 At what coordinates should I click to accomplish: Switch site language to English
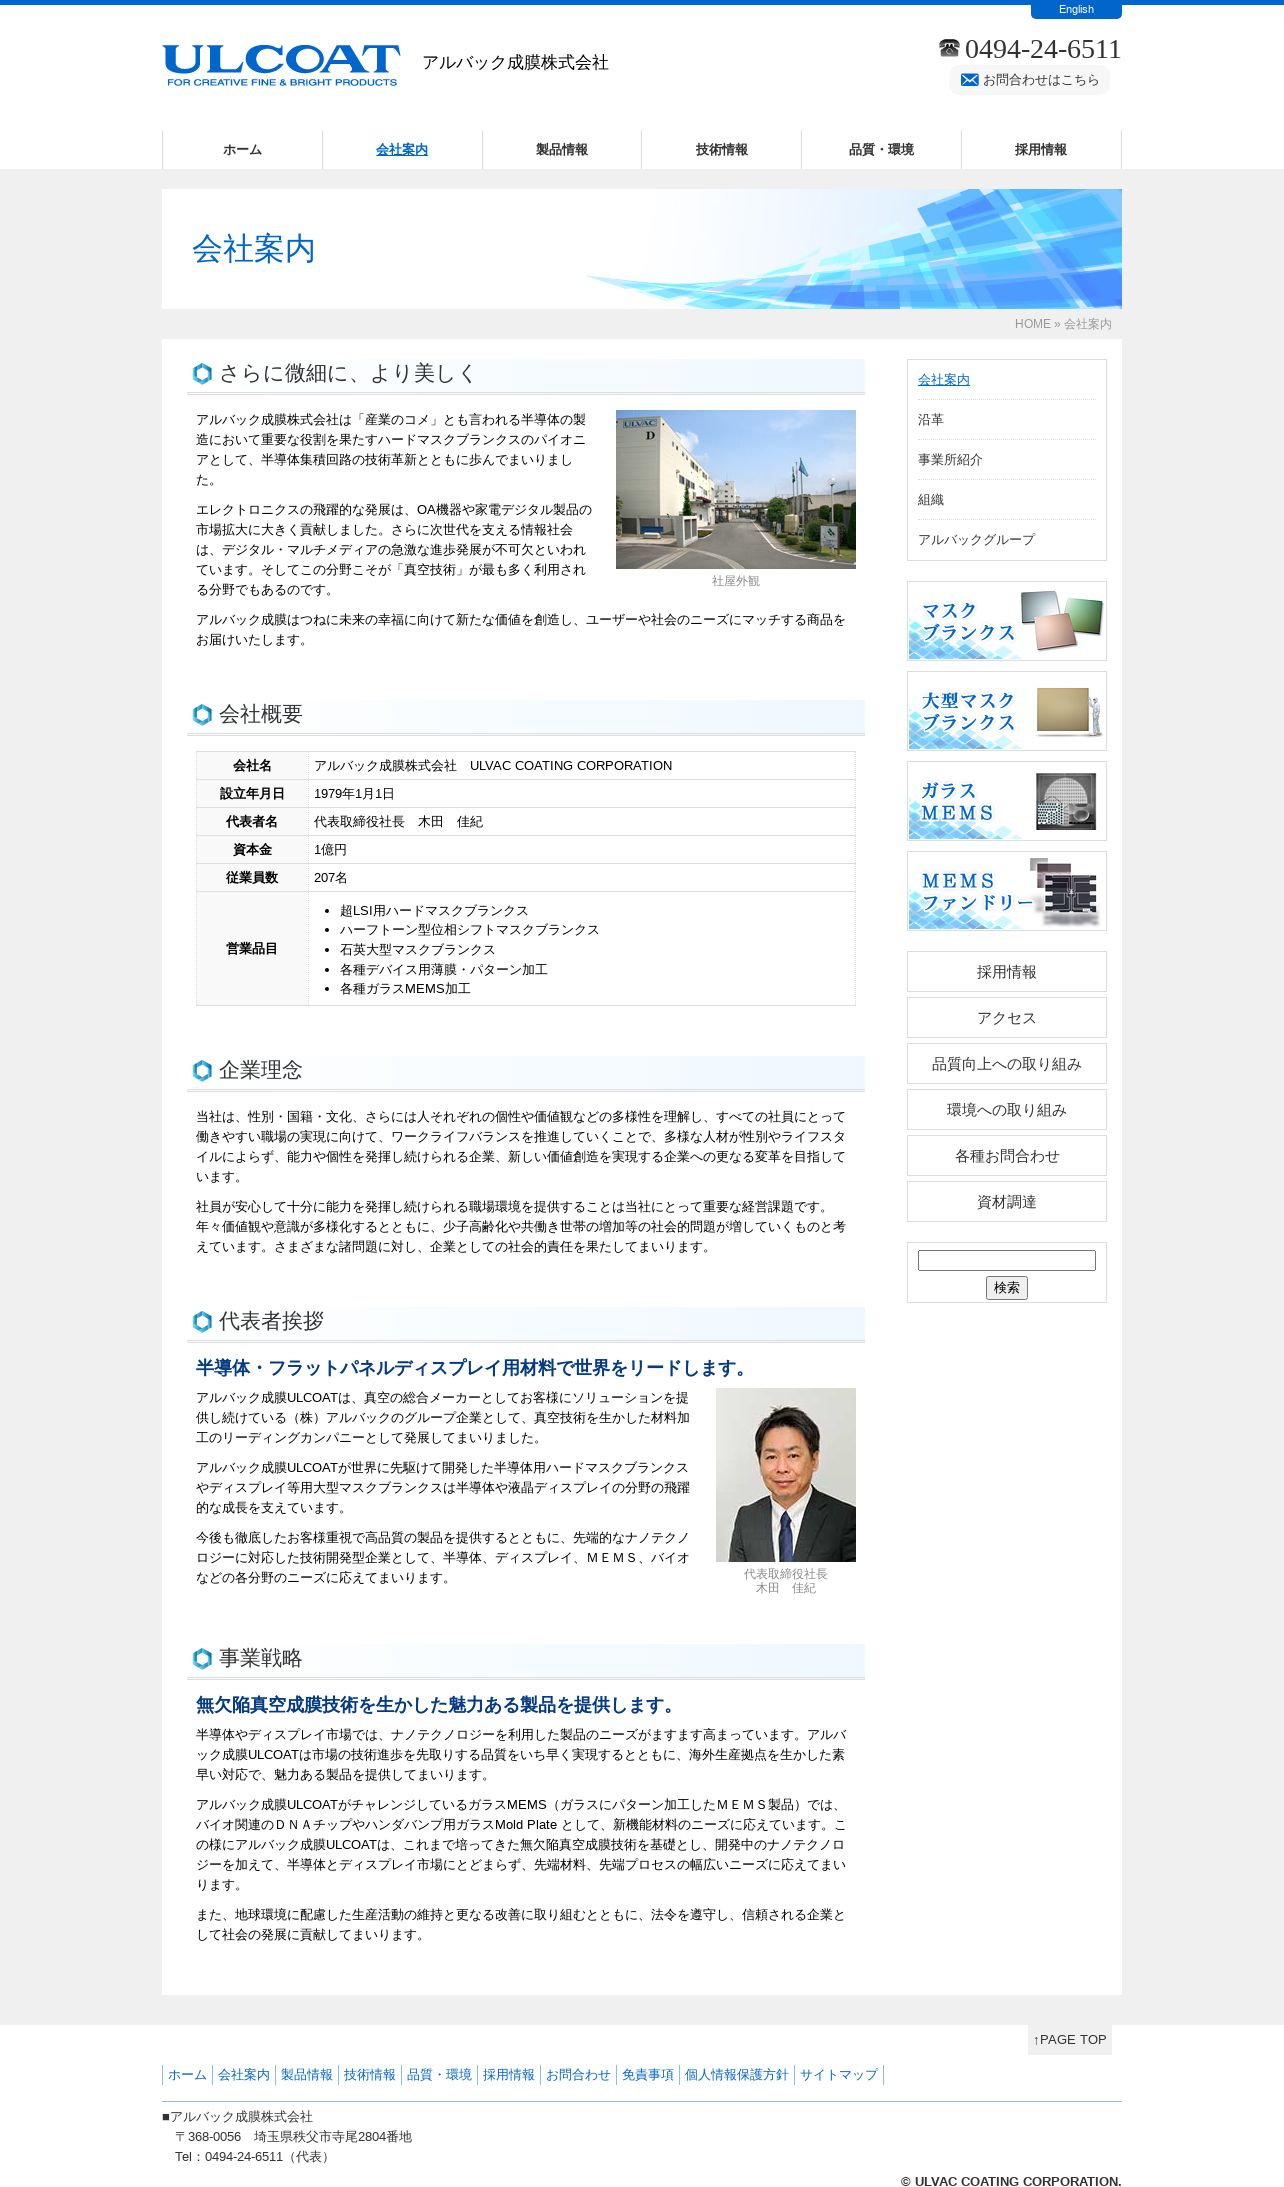coord(1076,10)
